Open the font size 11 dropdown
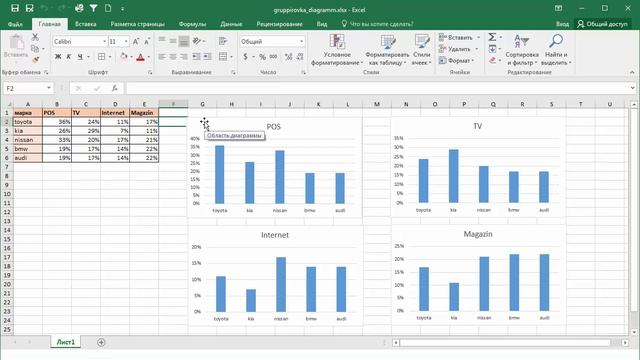 click(126, 41)
